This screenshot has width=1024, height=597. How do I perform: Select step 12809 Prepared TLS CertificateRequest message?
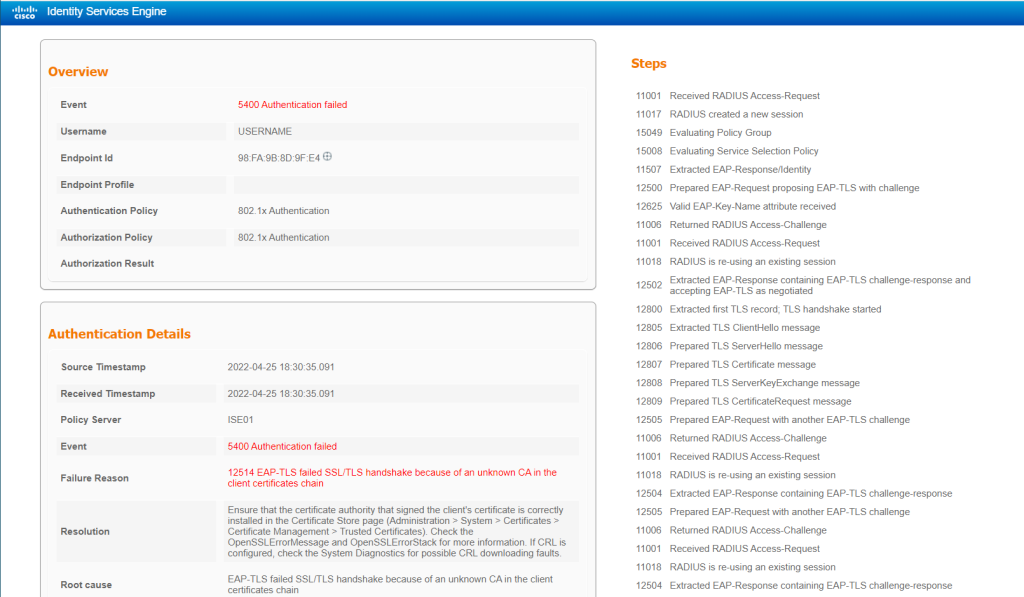click(x=744, y=401)
